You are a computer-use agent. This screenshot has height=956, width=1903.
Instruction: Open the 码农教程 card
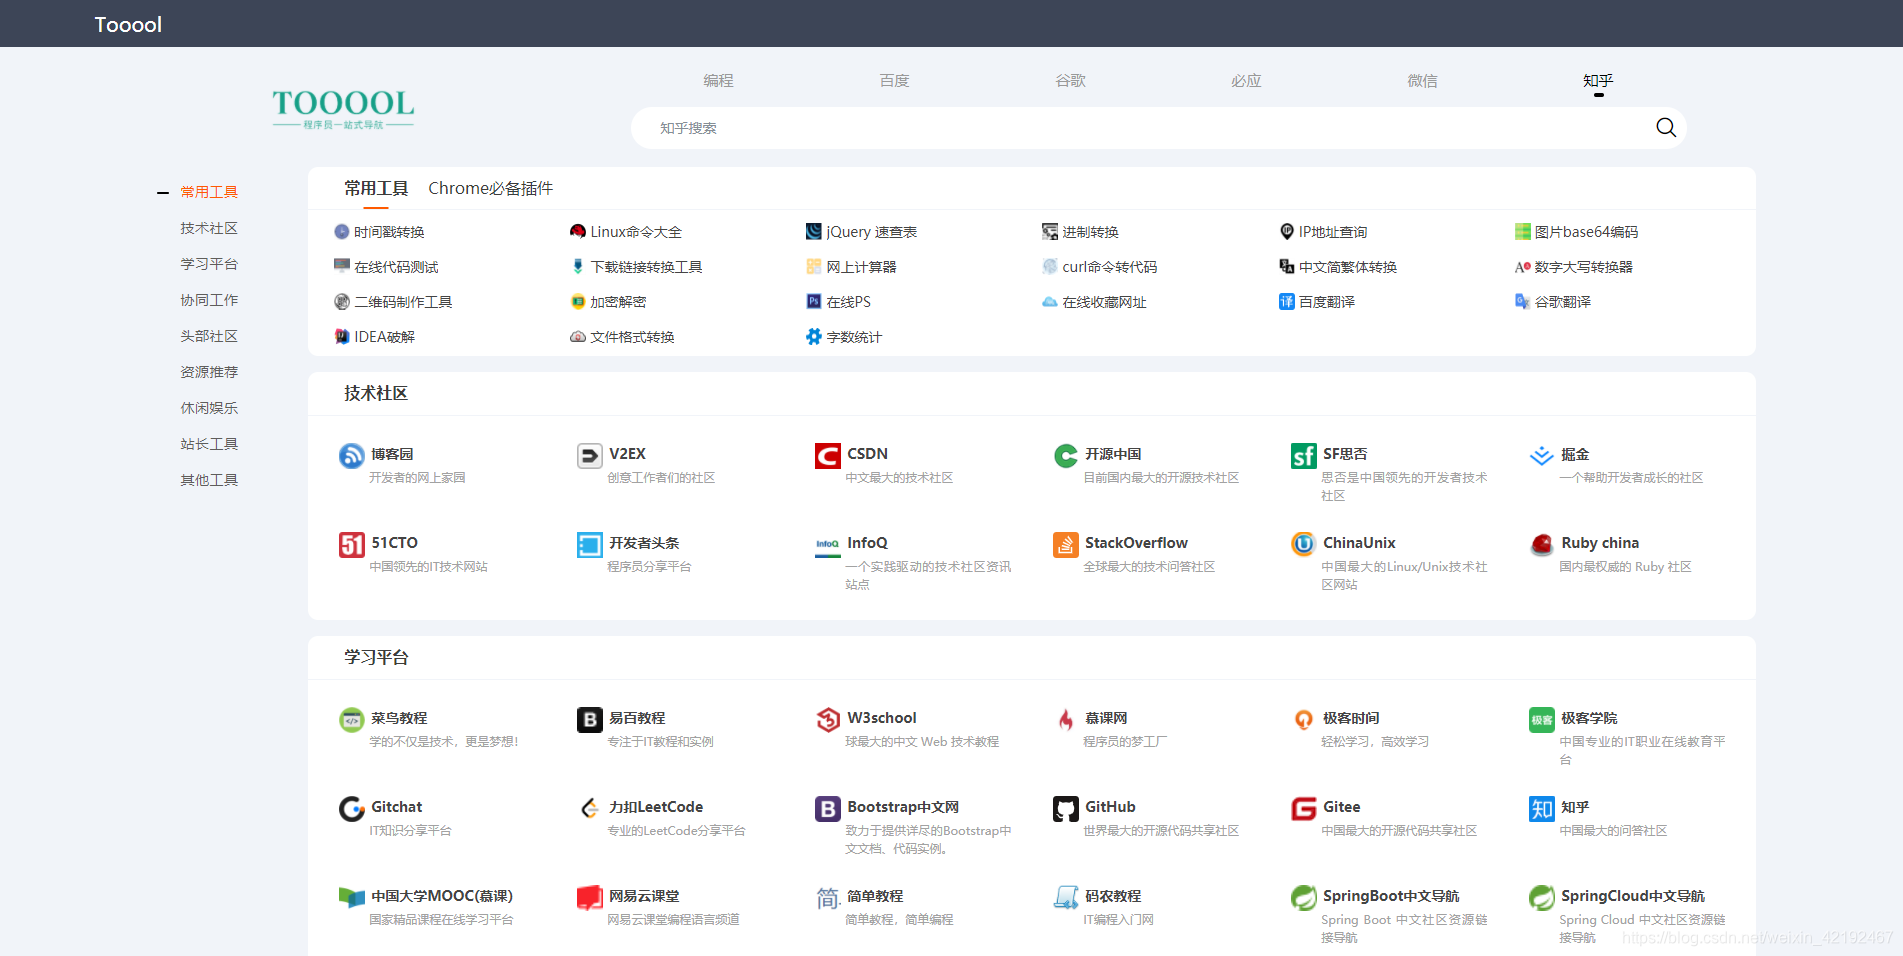coord(1105,906)
